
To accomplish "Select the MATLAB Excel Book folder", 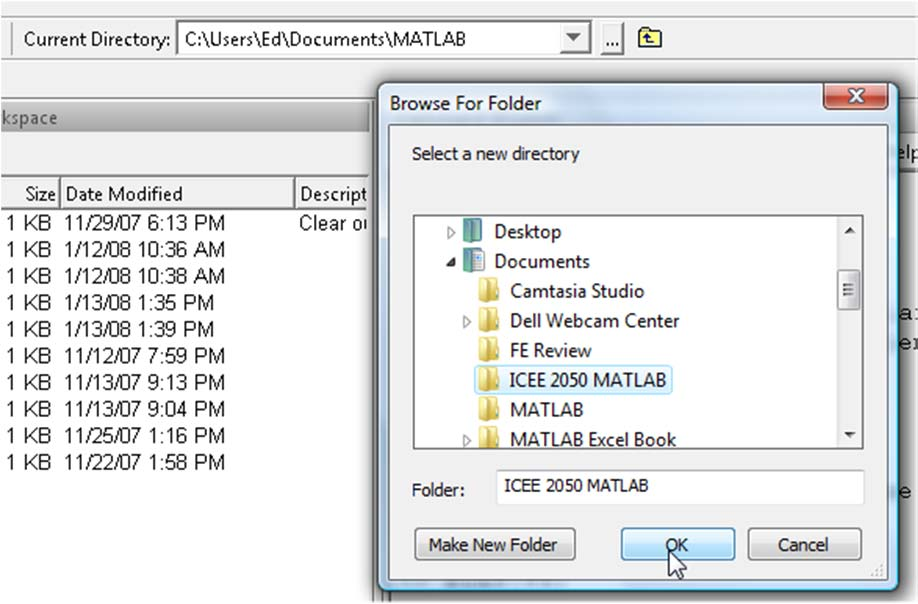I will (x=592, y=440).
